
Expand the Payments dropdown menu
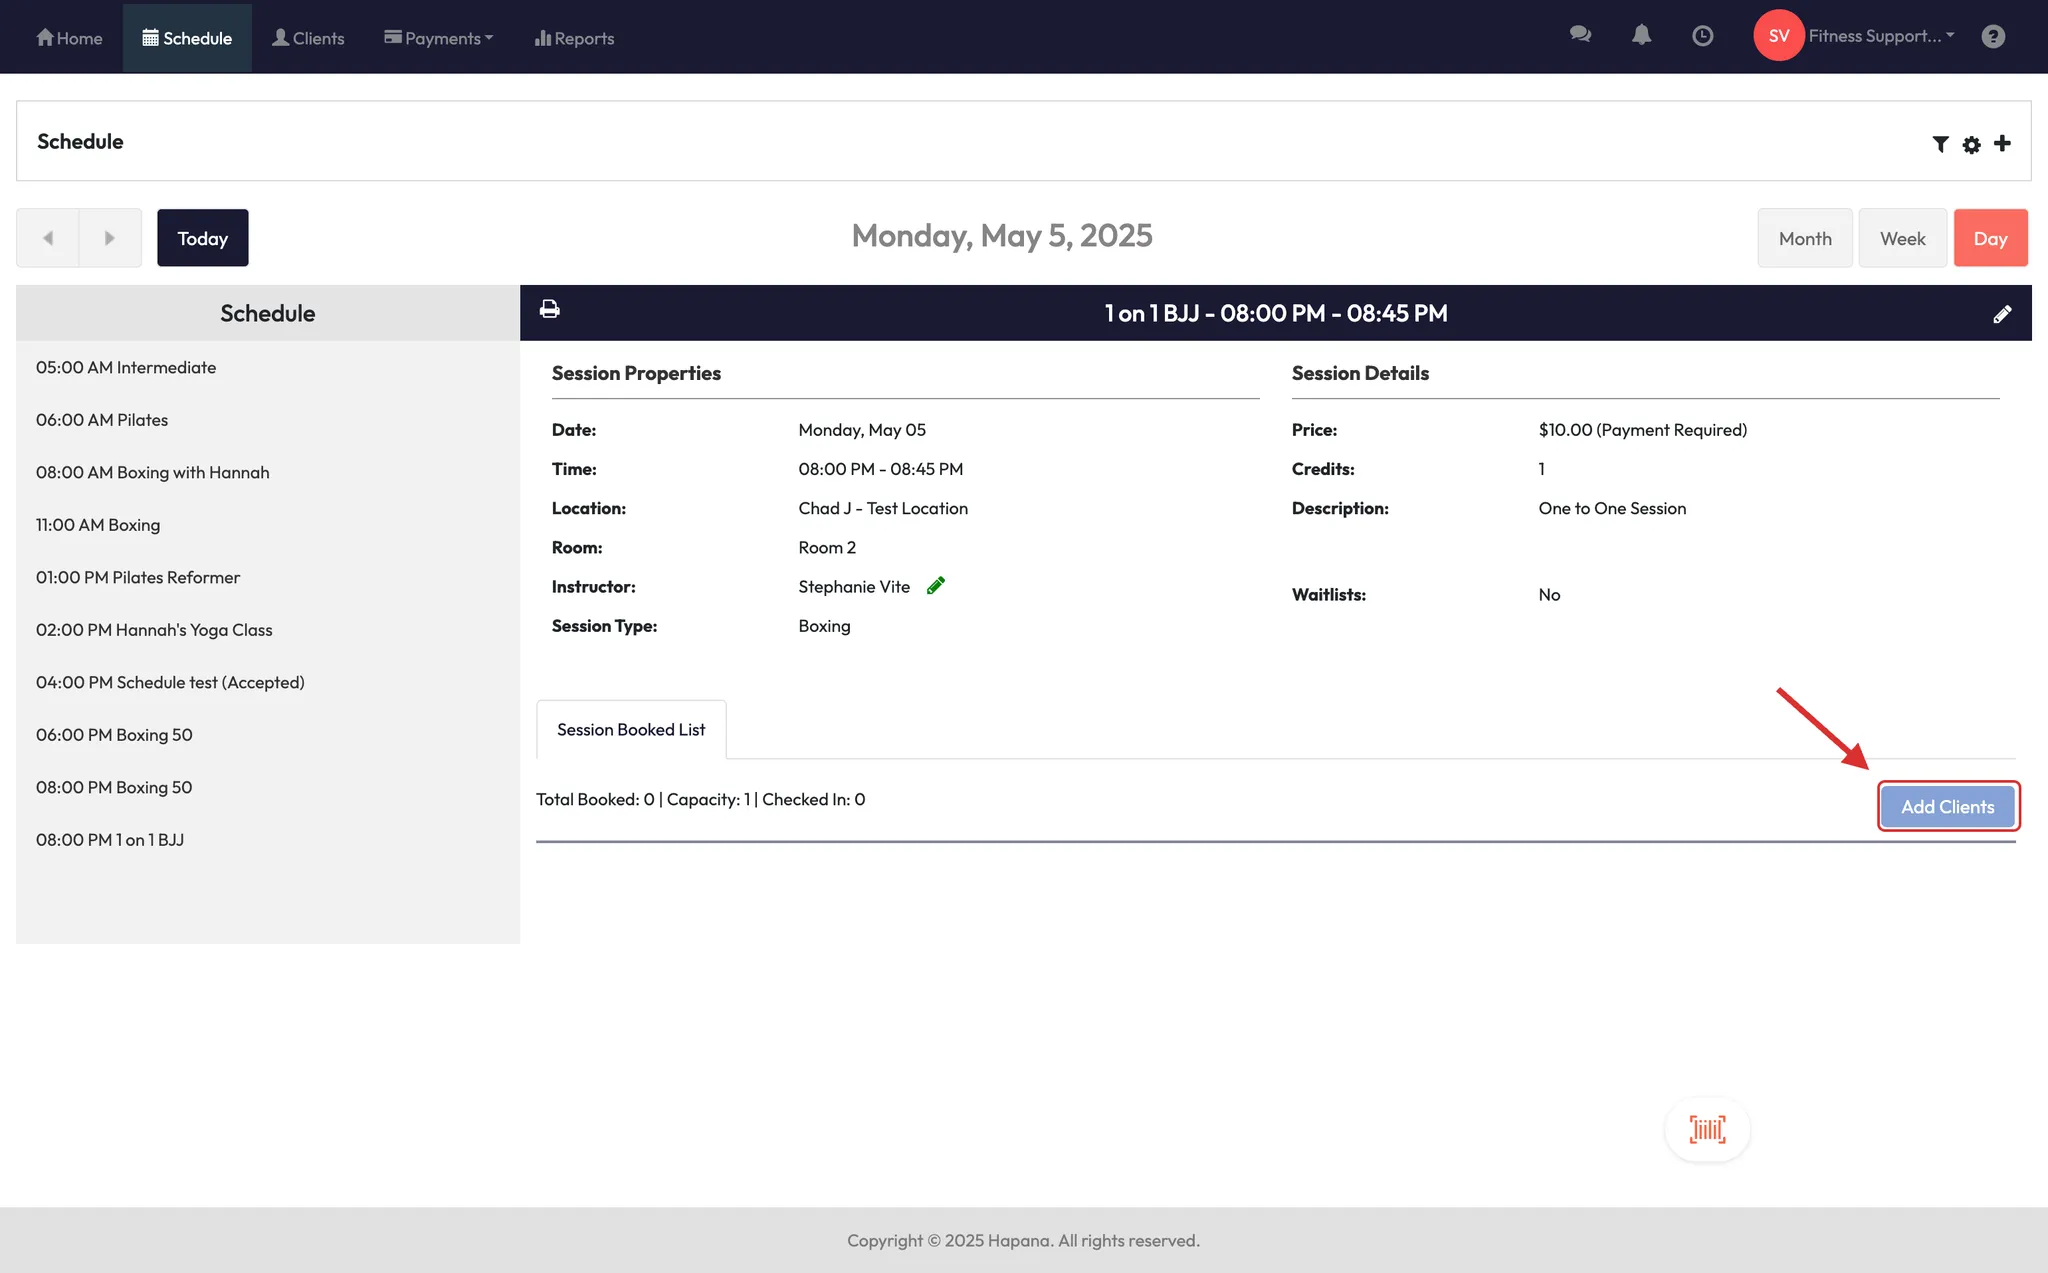click(439, 38)
